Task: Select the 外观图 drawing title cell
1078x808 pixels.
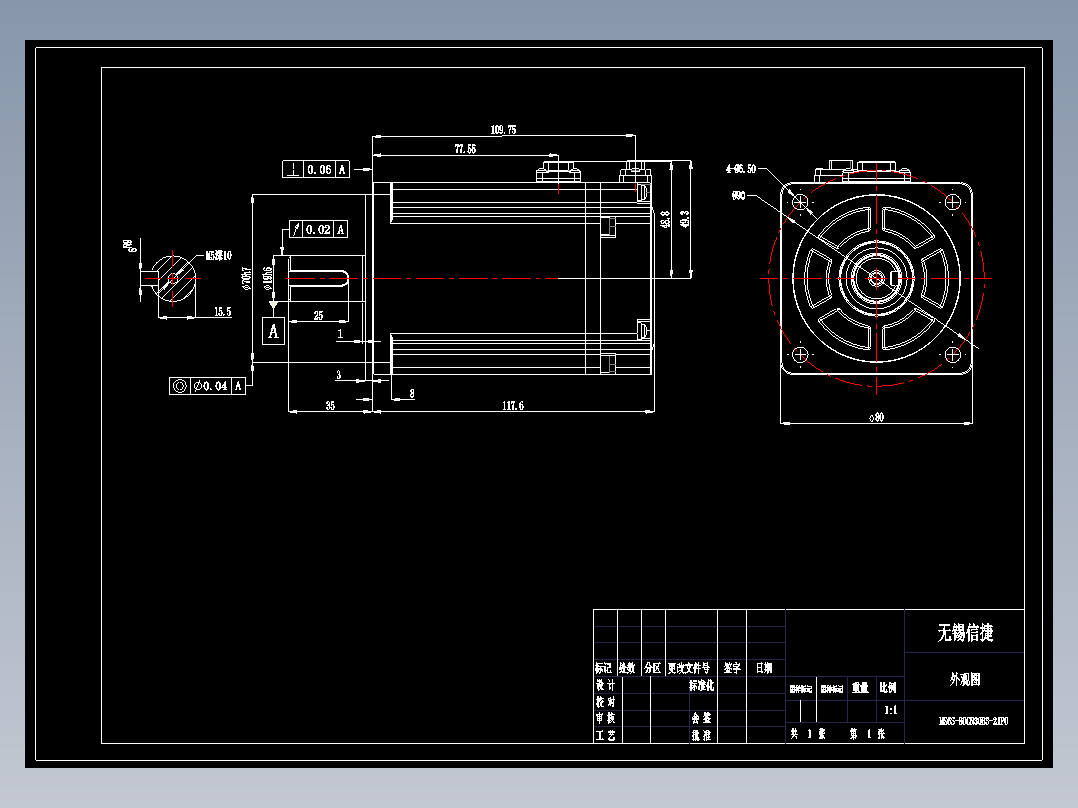Action: click(966, 679)
